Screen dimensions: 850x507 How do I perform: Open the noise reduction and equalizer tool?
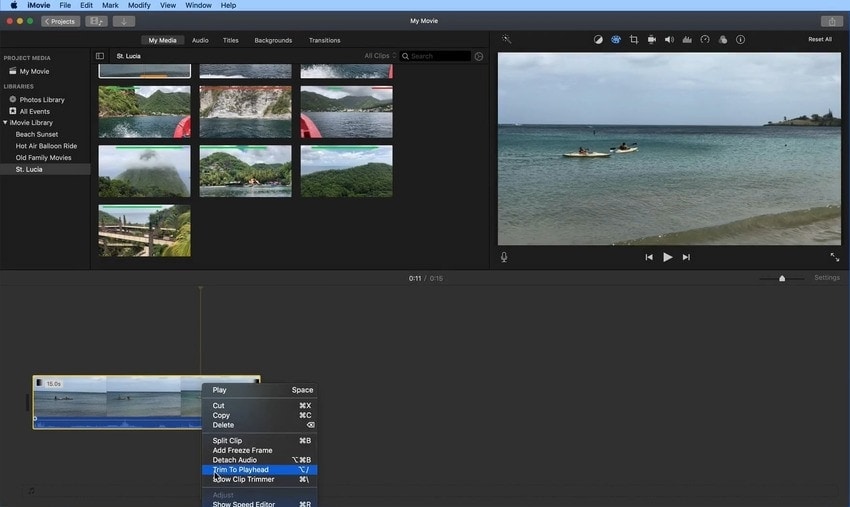pos(687,40)
